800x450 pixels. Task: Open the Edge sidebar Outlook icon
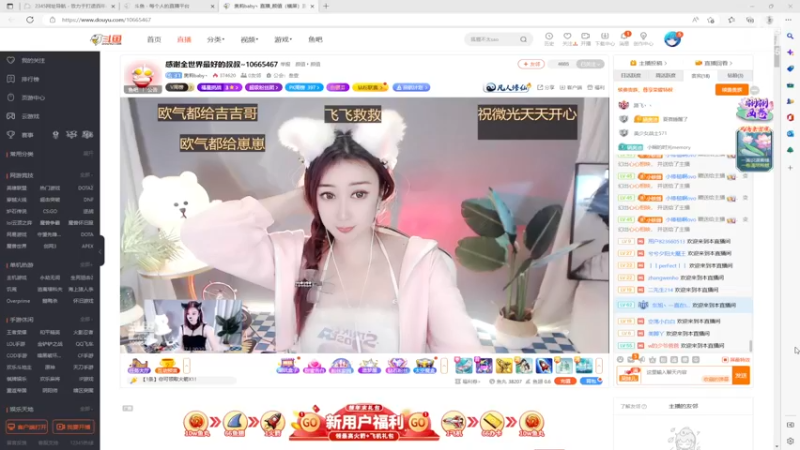point(790,134)
